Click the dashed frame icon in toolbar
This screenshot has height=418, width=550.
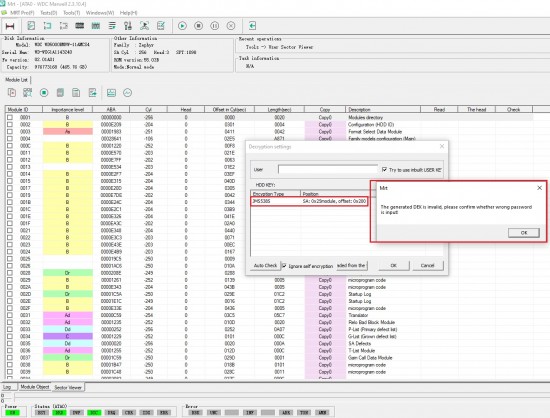pyautogui.click(x=63, y=26)
